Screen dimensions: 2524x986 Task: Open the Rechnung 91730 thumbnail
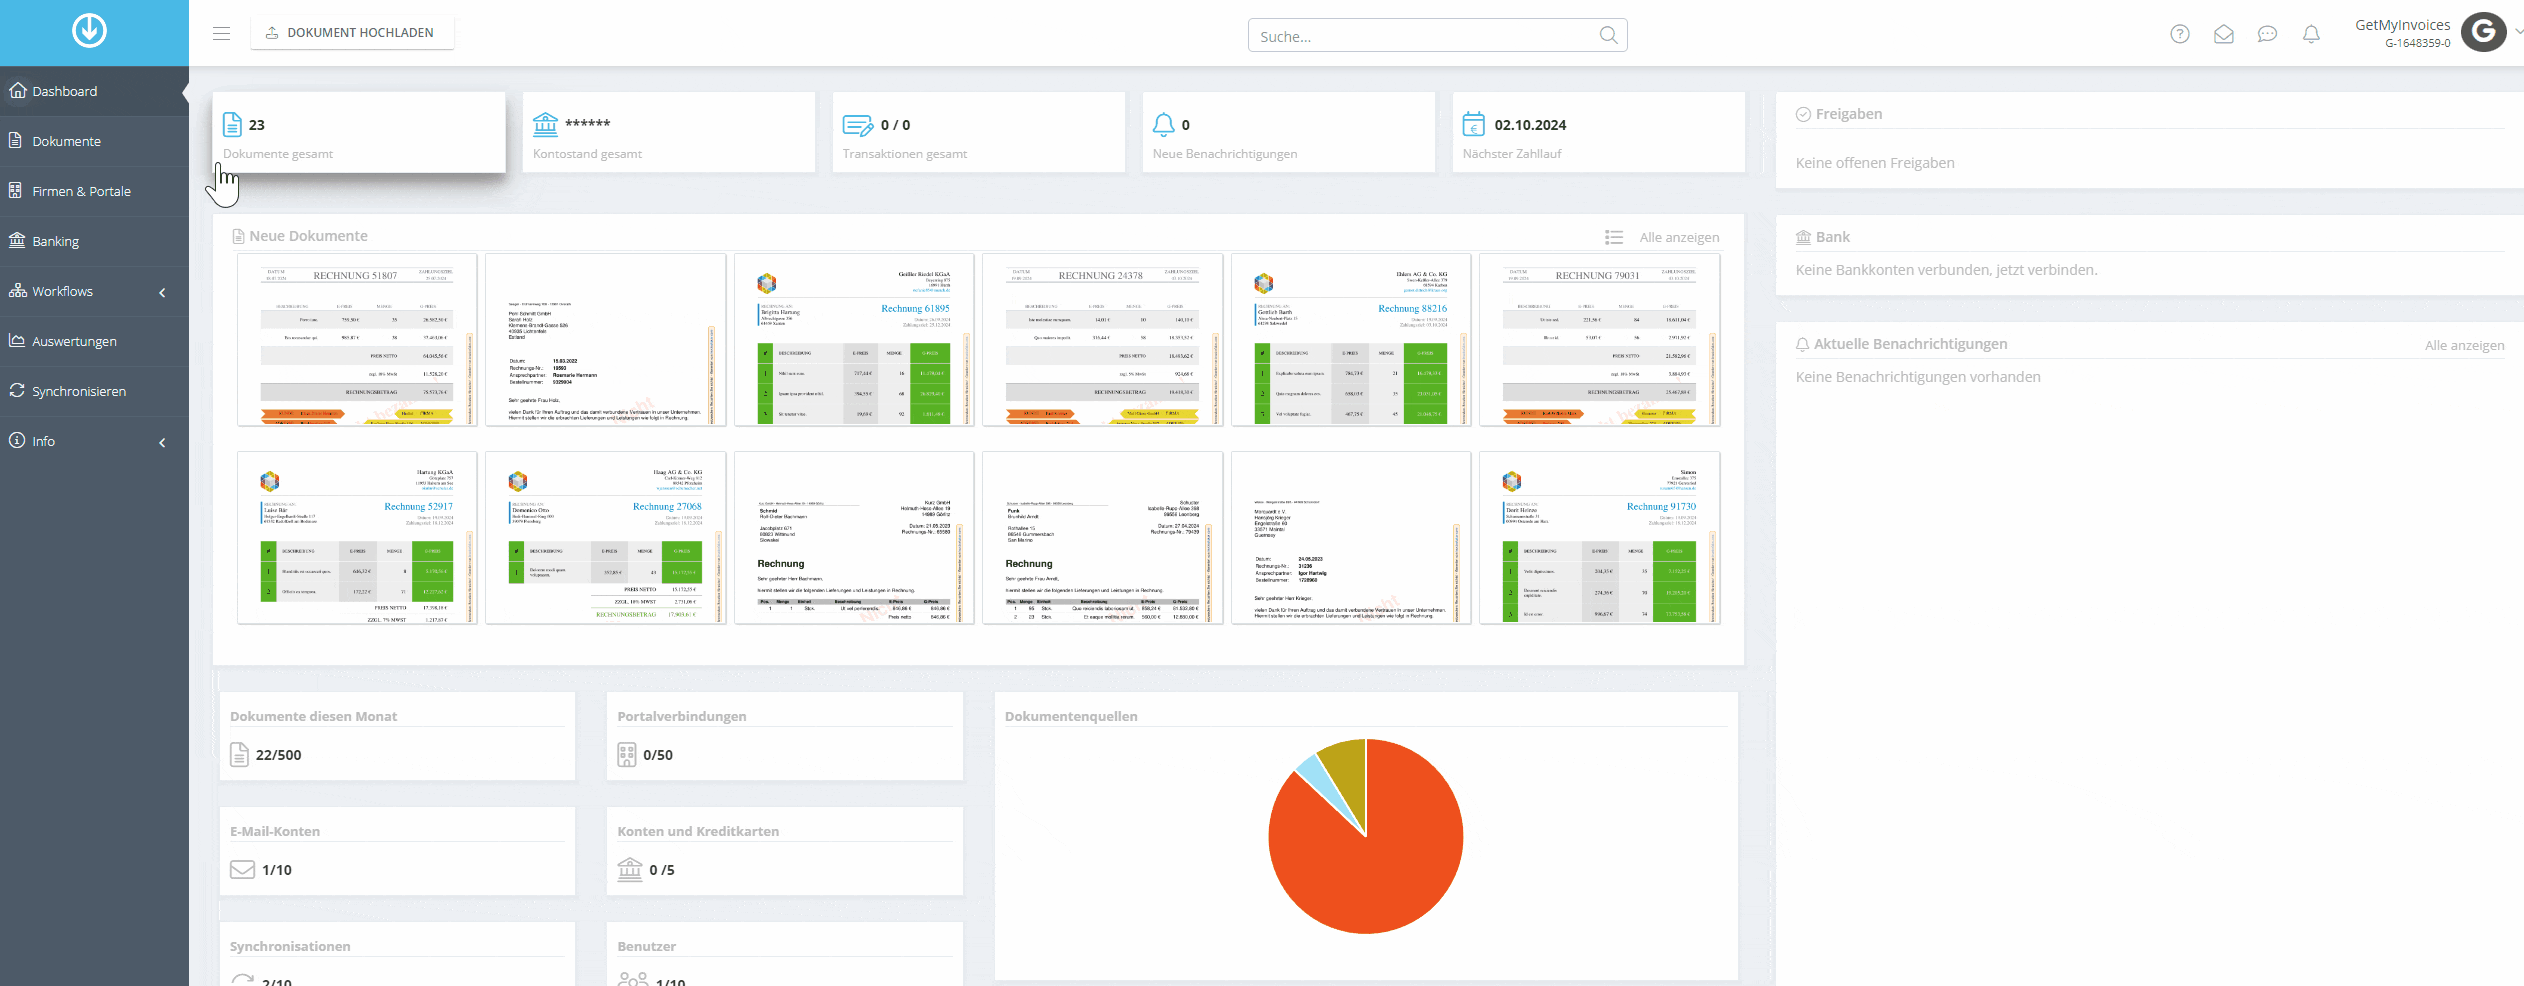(1599, 538)
